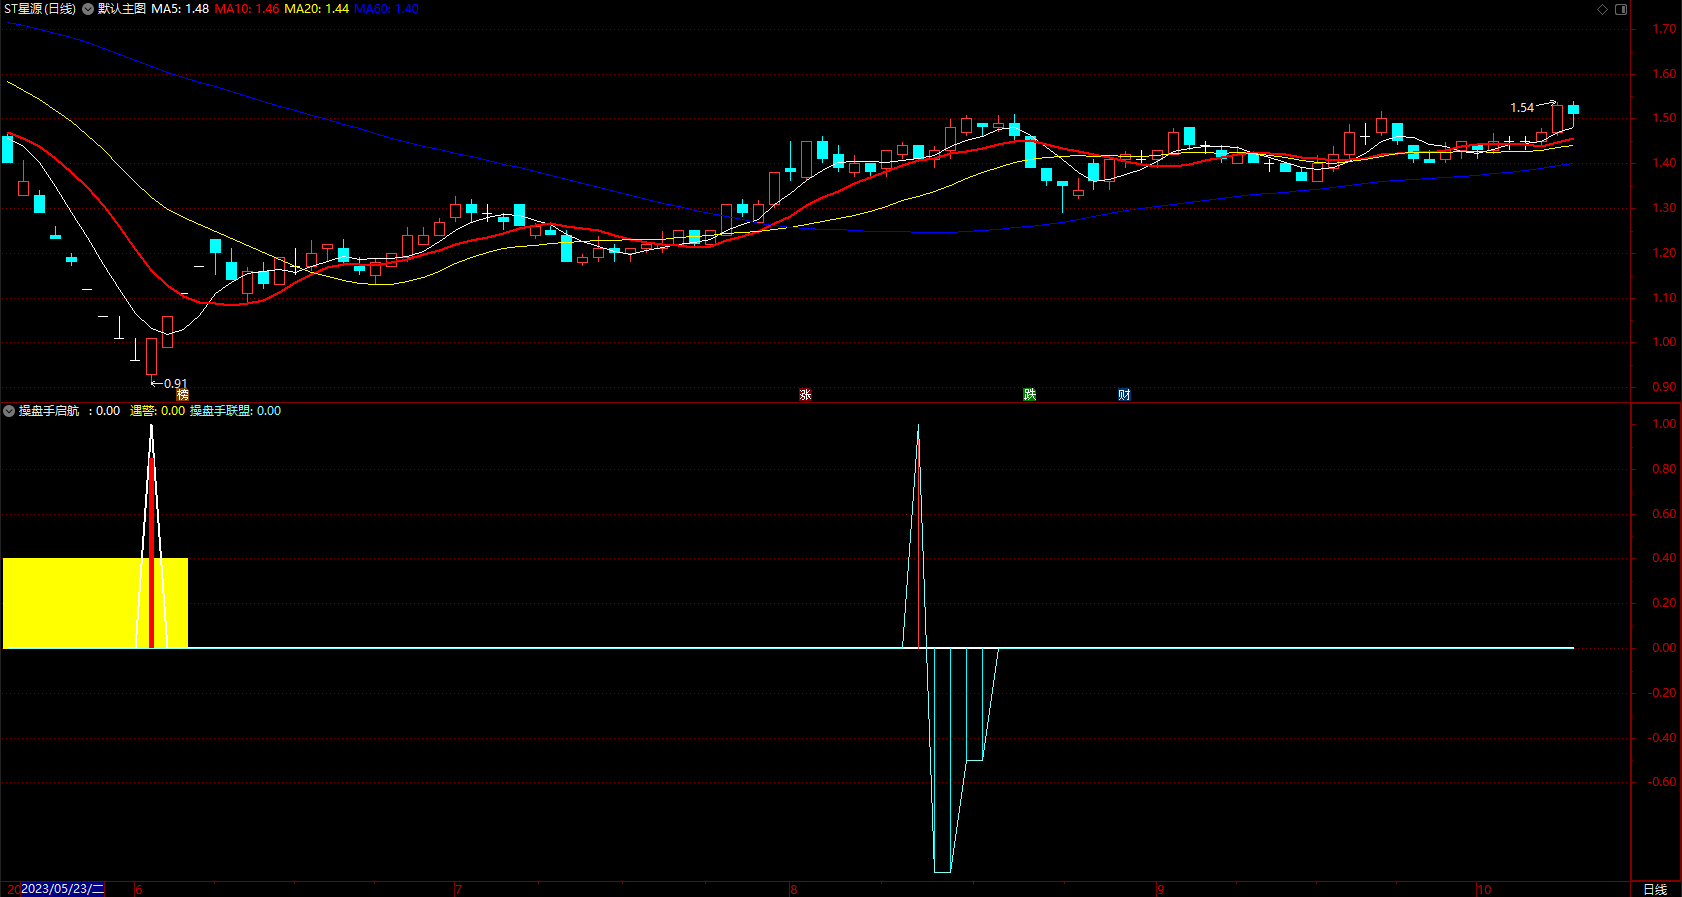Screen dimensions: 1682x897
Task: Click the 操盘手联盟: 0.00 indicator value
Action: (x=236, y=411)
